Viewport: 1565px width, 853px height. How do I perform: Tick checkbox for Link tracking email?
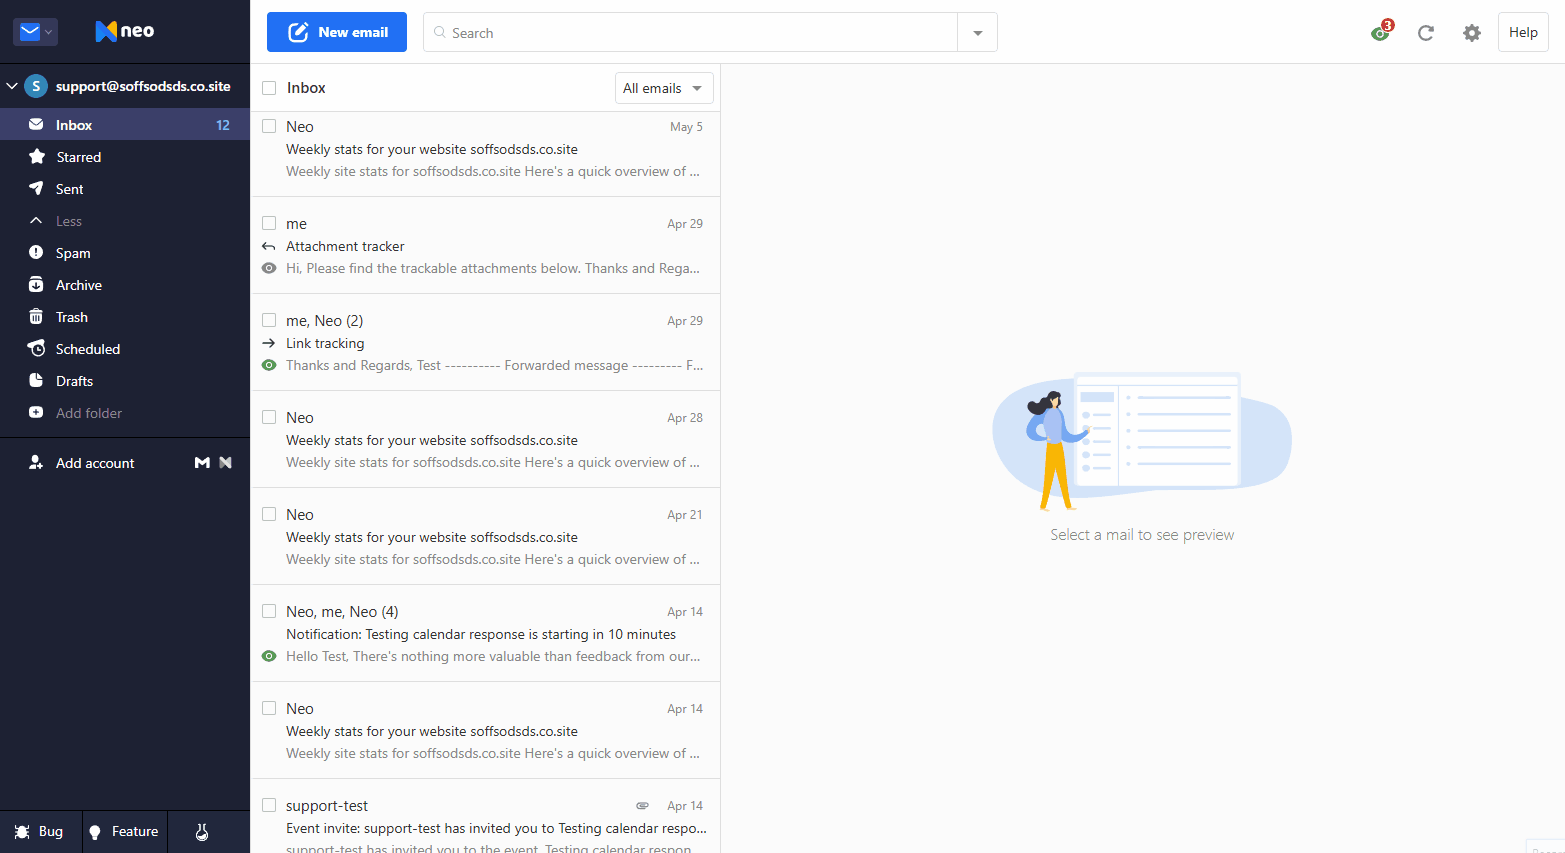pos(269,320)
